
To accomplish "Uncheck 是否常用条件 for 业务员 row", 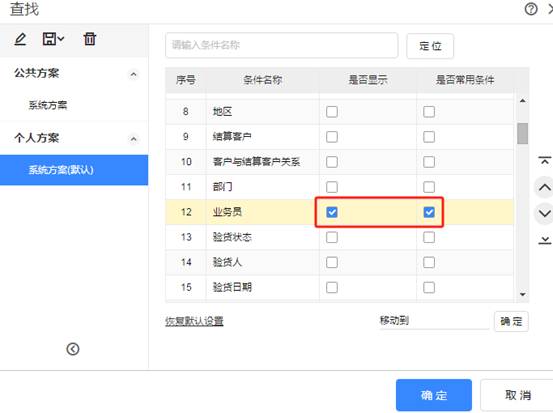I will pos(429,212).
